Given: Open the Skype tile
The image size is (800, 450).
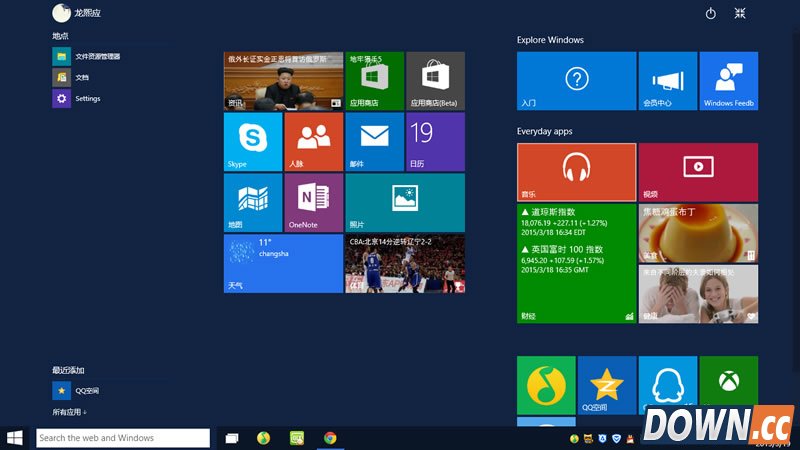Looking at the screenshot, I should (x=253, y=142).
